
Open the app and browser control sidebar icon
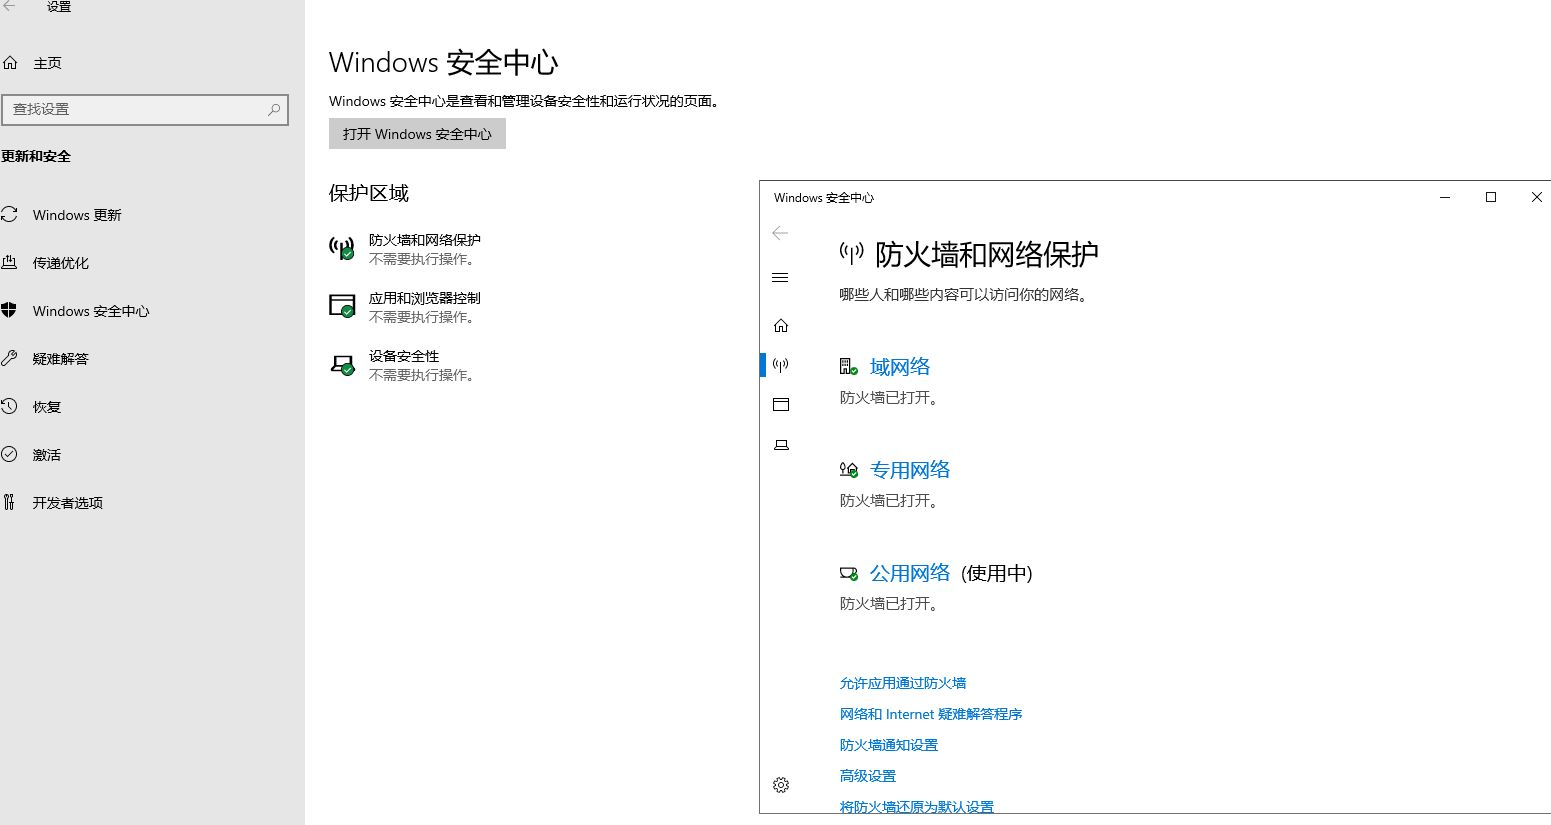pyautogui.click(x=781, y=405)
